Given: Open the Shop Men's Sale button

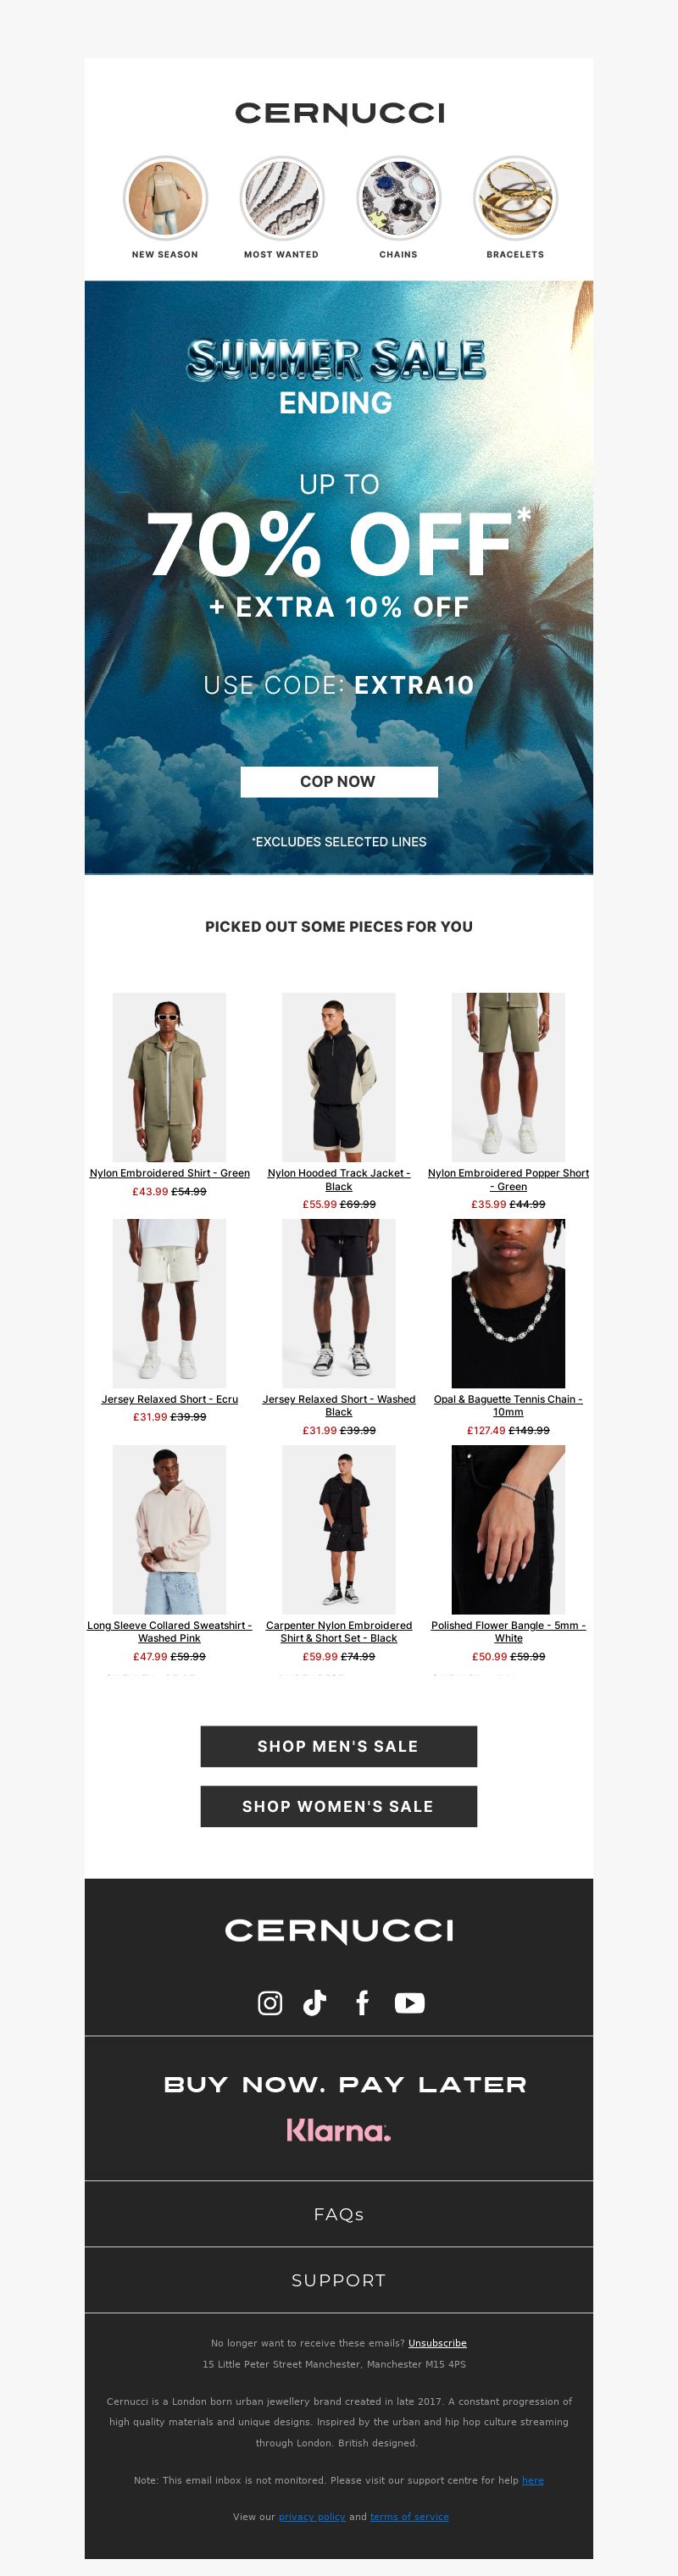Looking at the screenshot, I should (339, 1745).
